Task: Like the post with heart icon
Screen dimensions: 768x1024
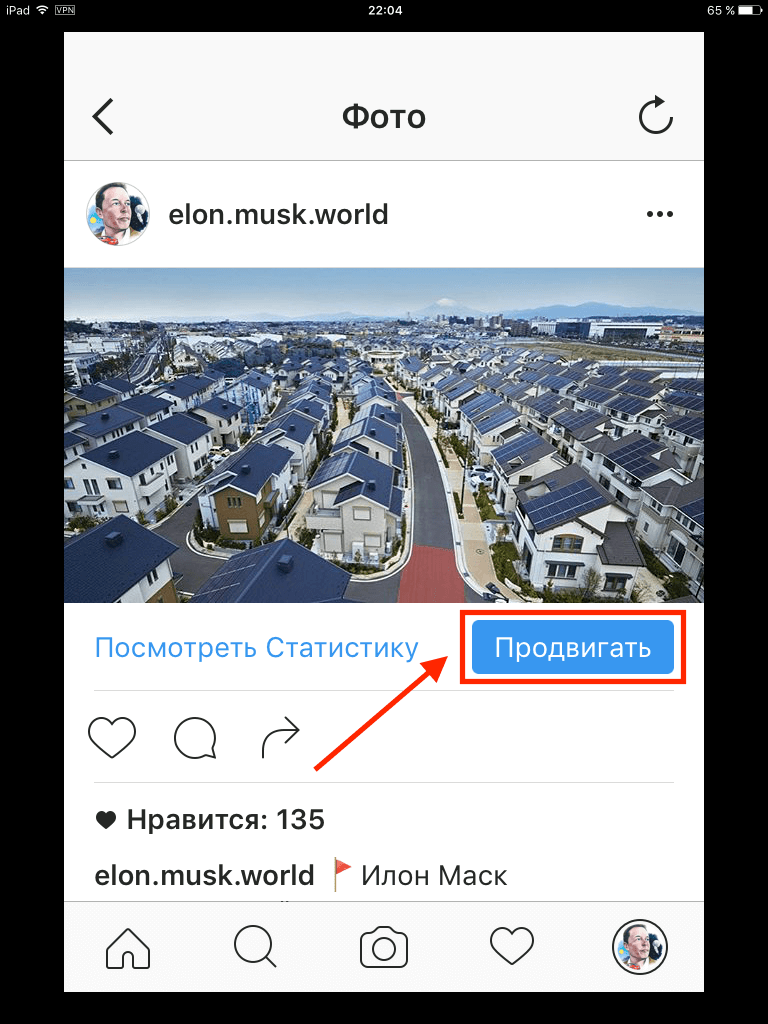Action: (112, 737)
